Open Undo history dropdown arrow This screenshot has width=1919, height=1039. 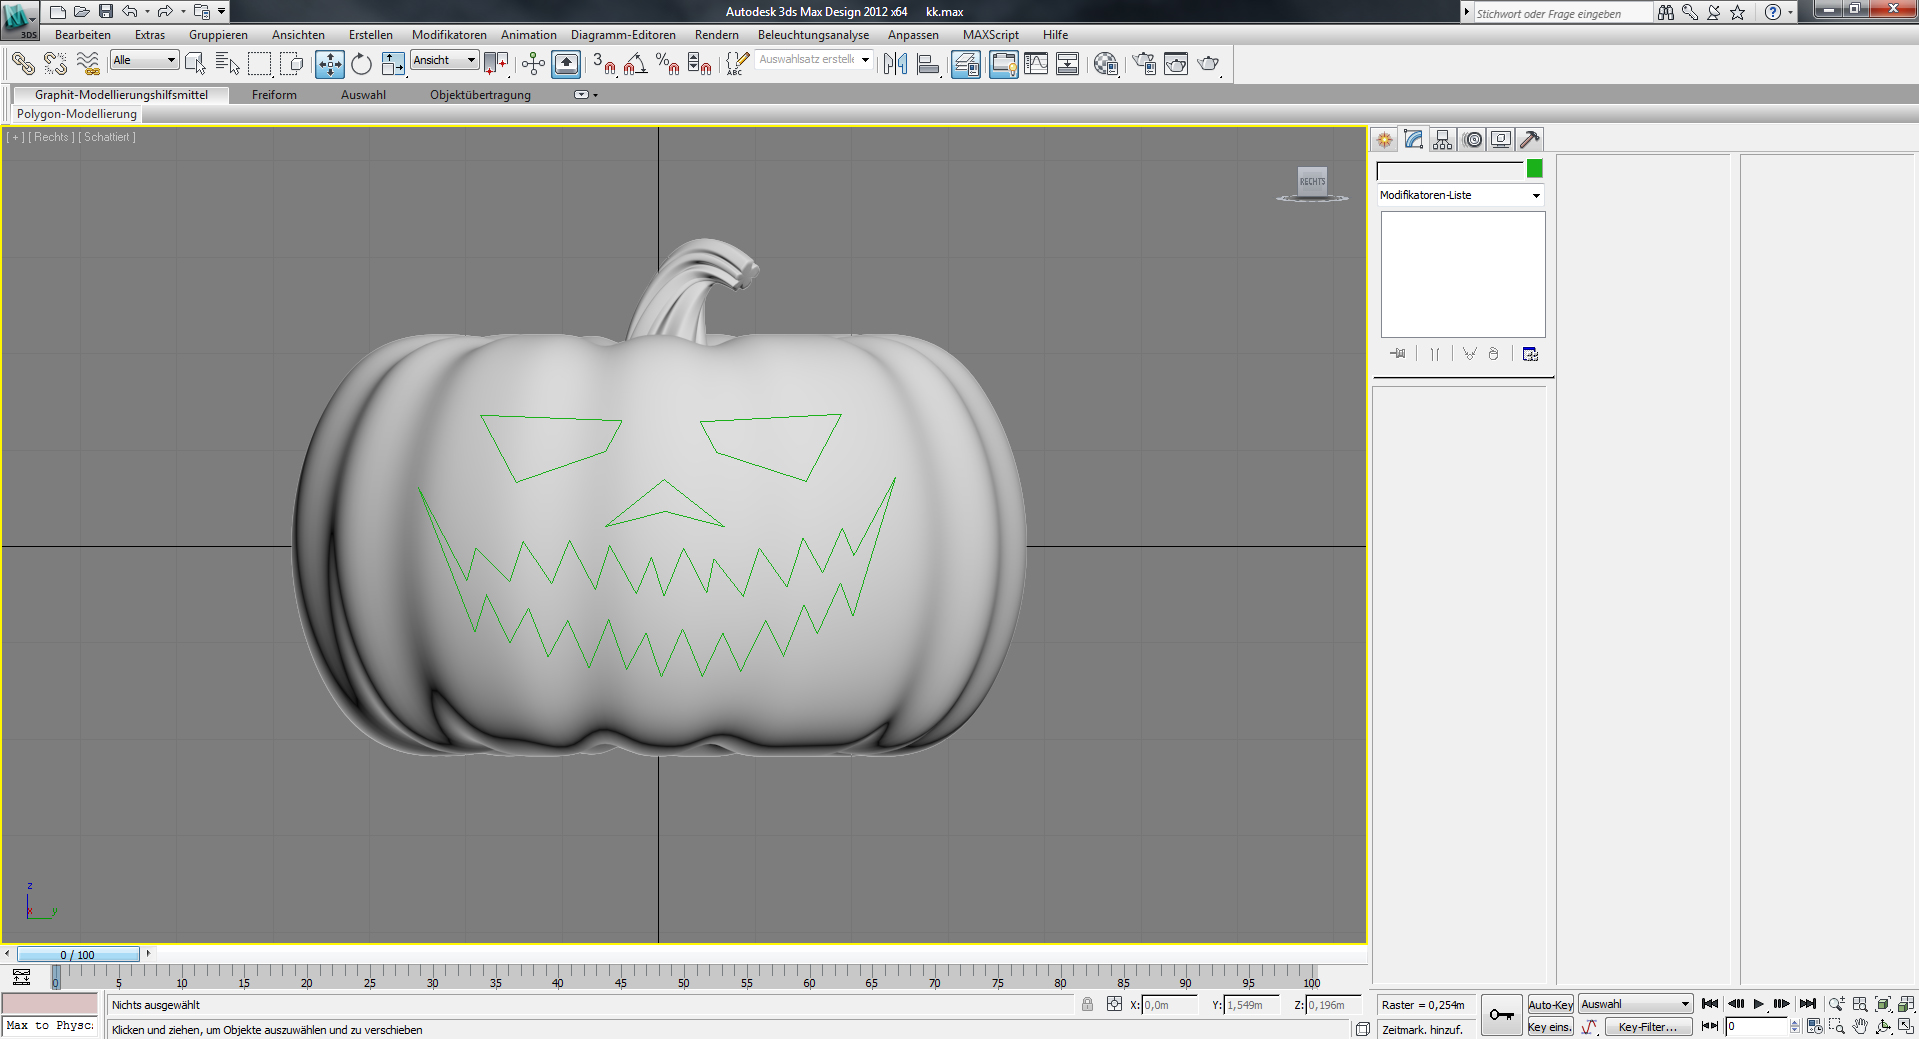click(147, 12)
